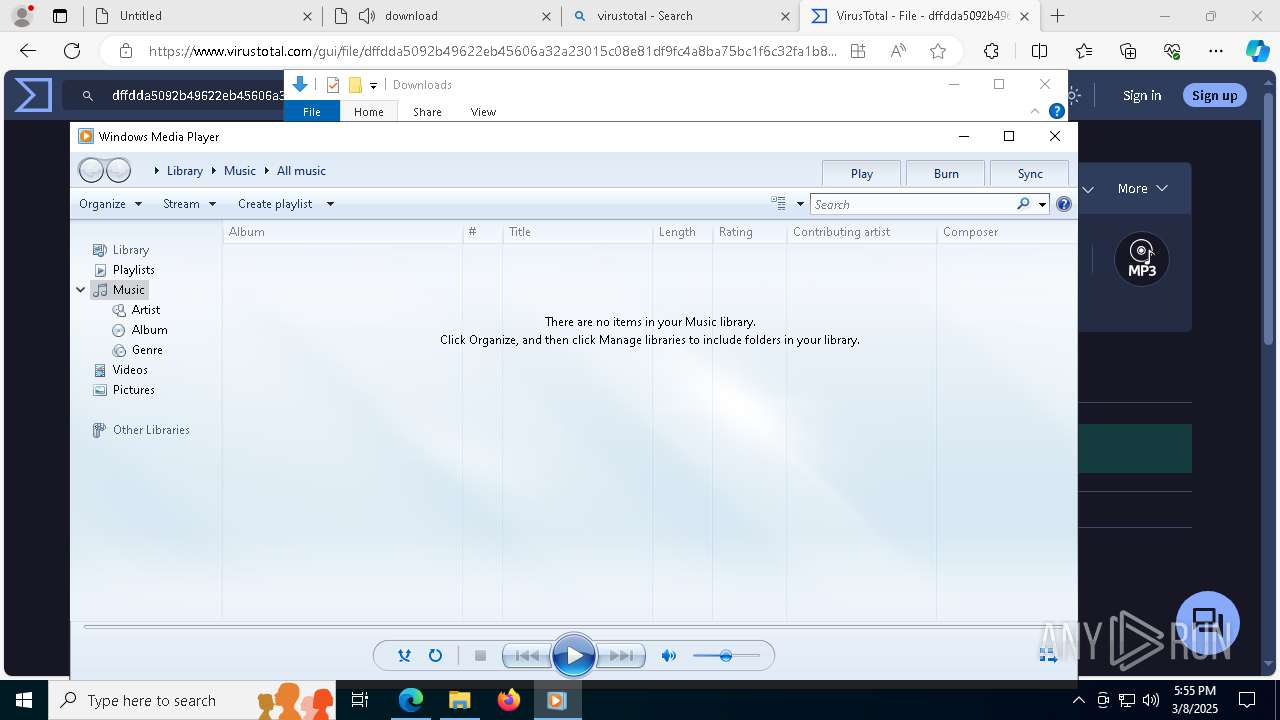Viewport: 1280px width, 720px height.
Task: Sort by the Composer column header
Action: [x=1006, y=232]
